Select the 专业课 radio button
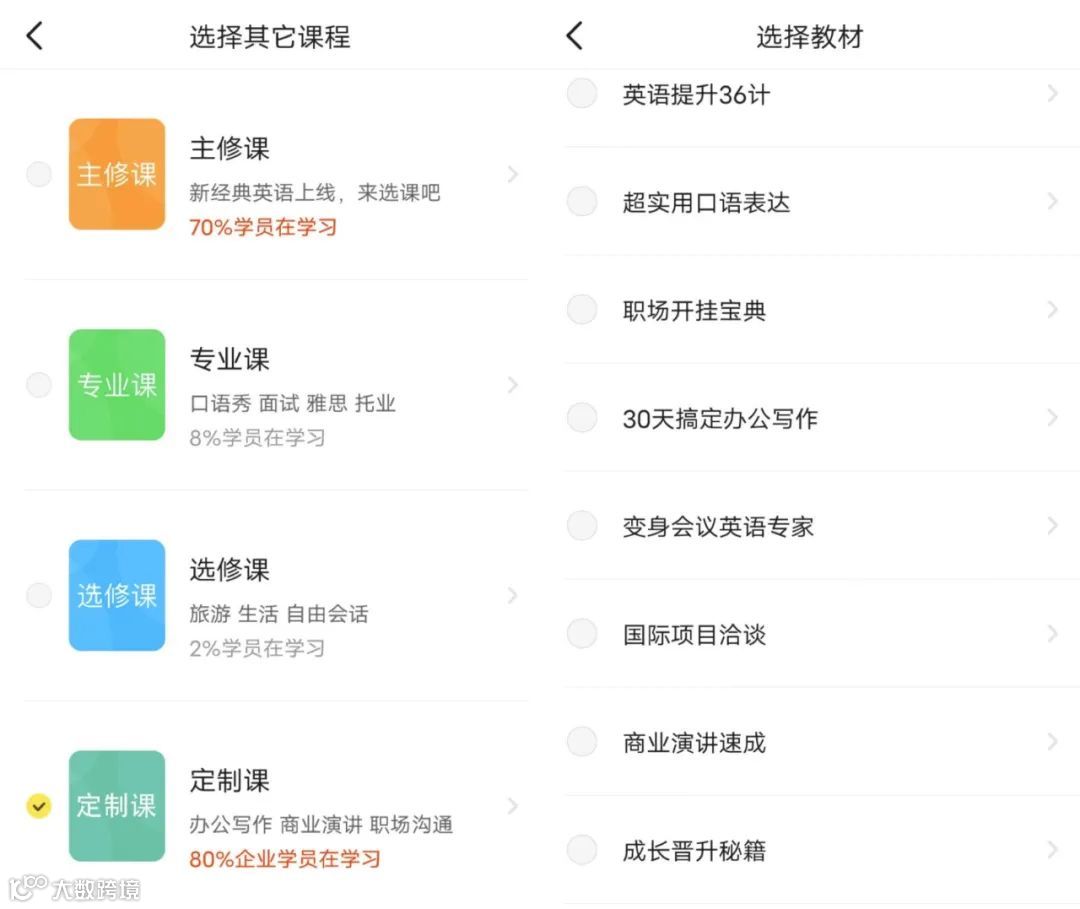Image resolution: width=1080 pixels, height=909 pixels. tap(39, 385)
